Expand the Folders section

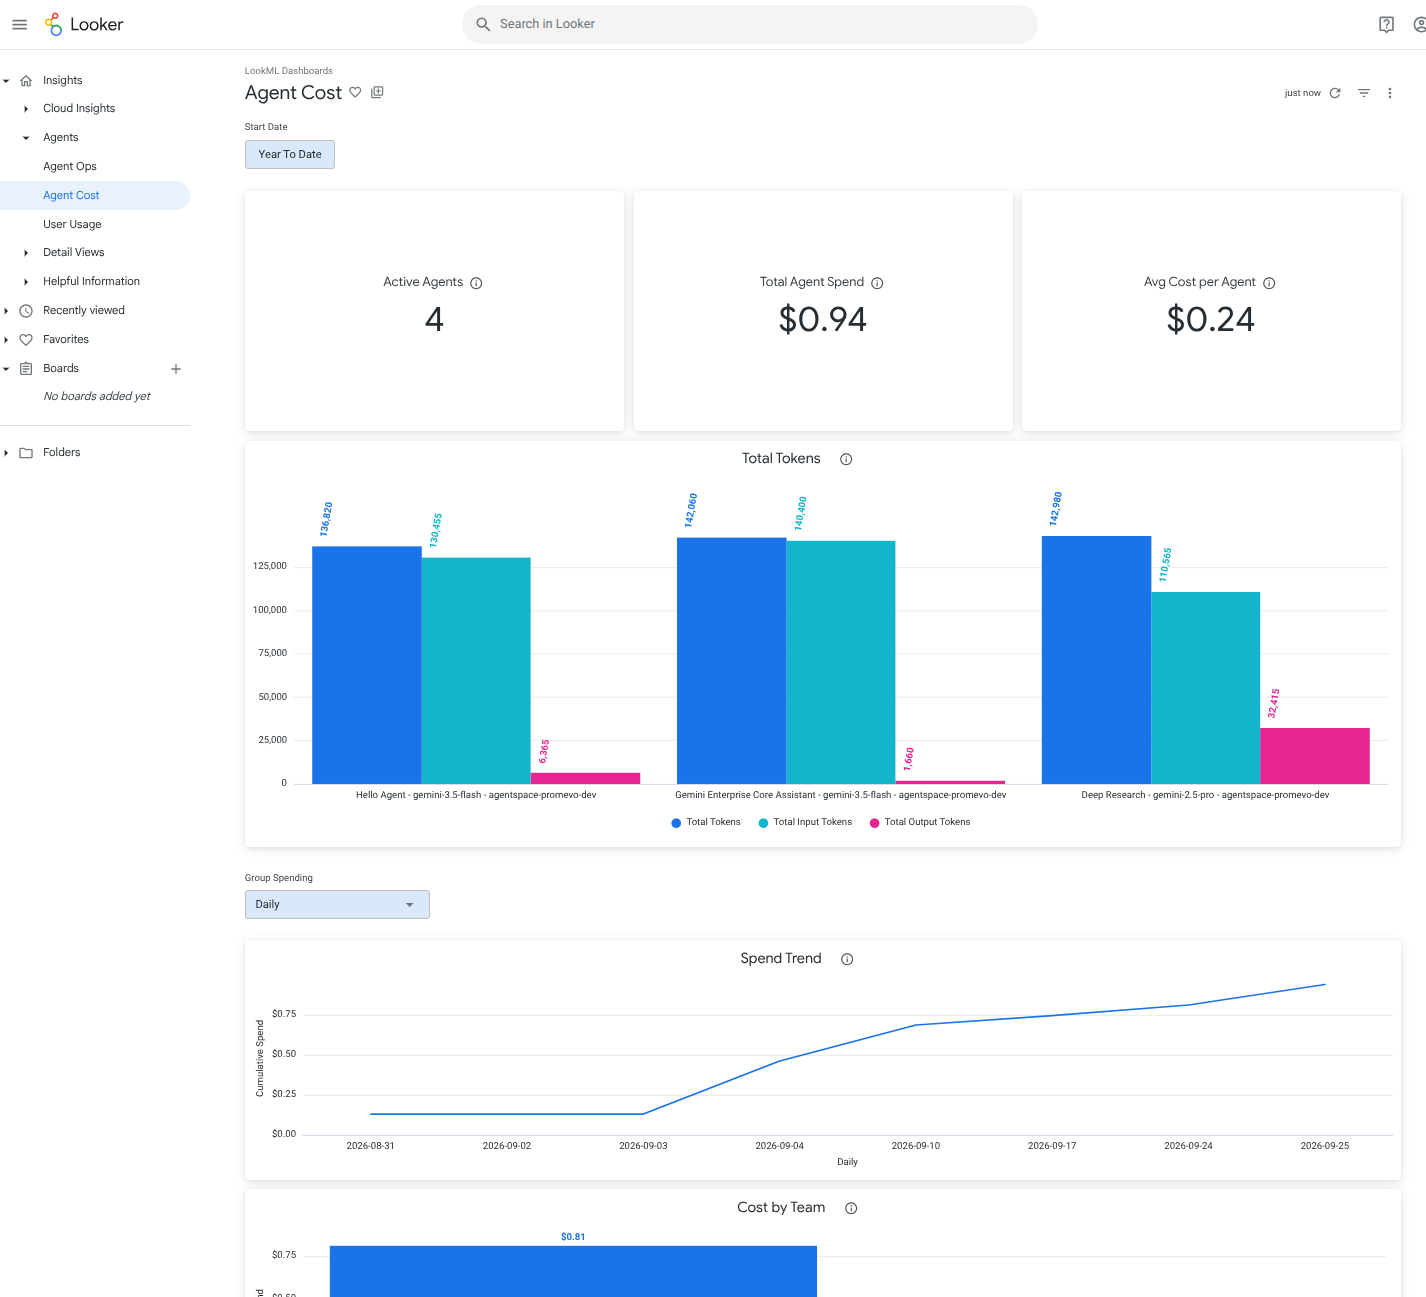pyautogui.click(x=6, y=453)
